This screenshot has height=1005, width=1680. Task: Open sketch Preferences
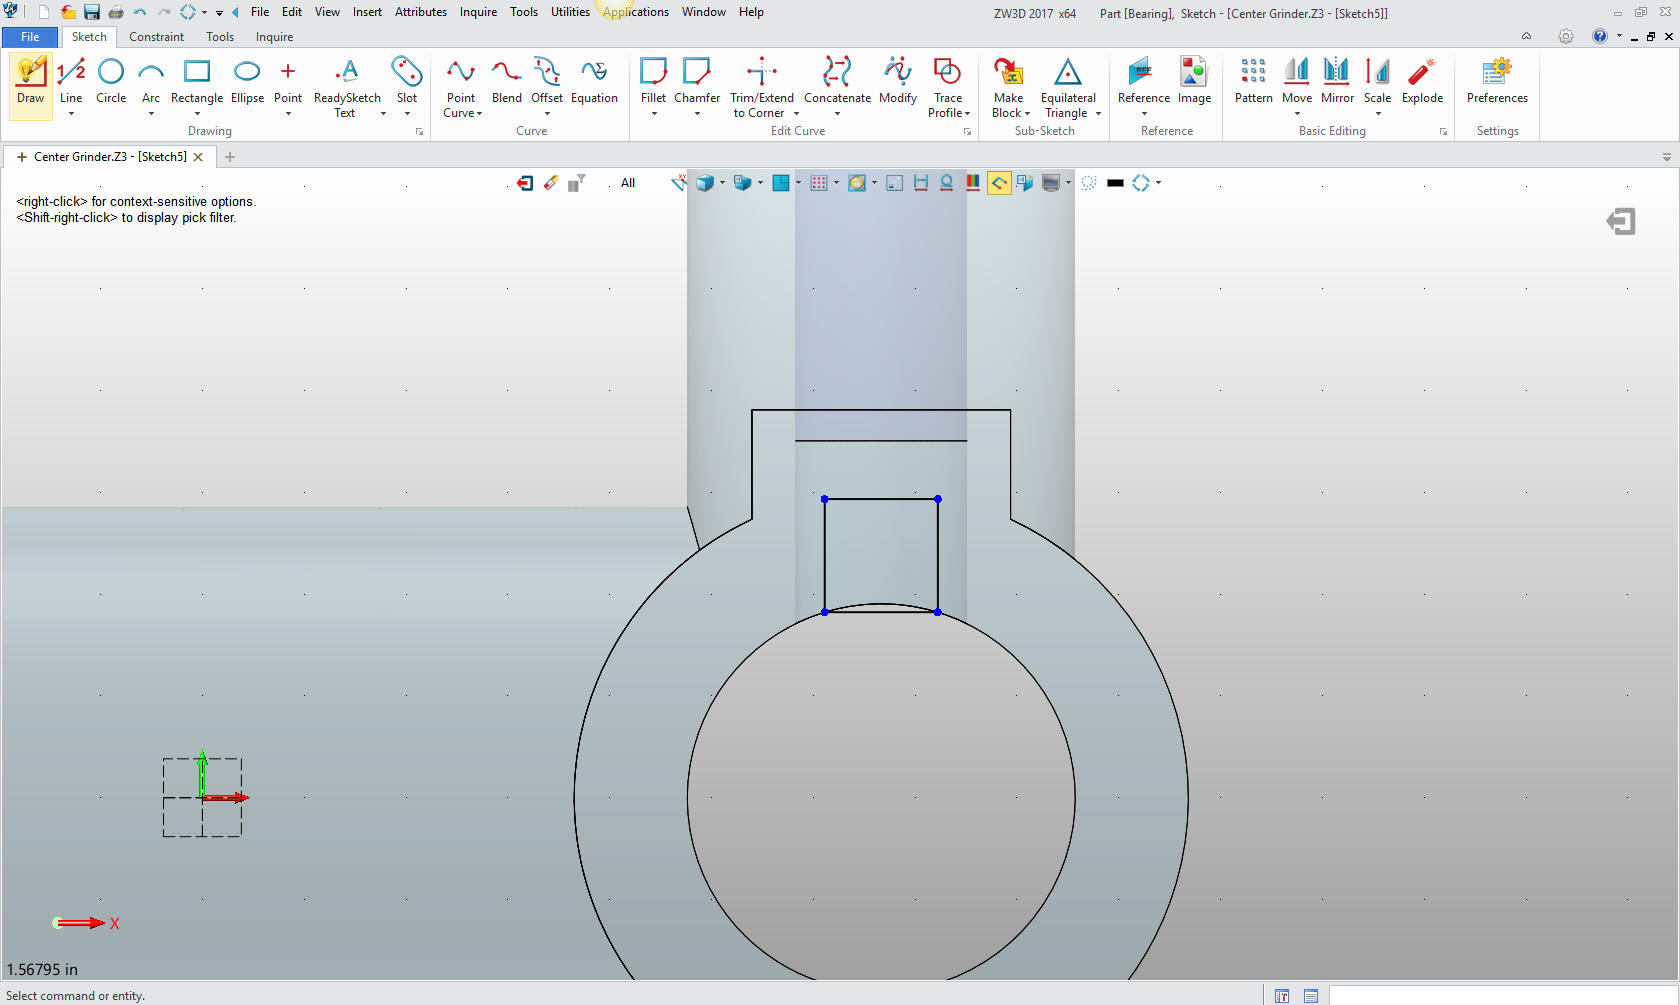coord(1497,80)
